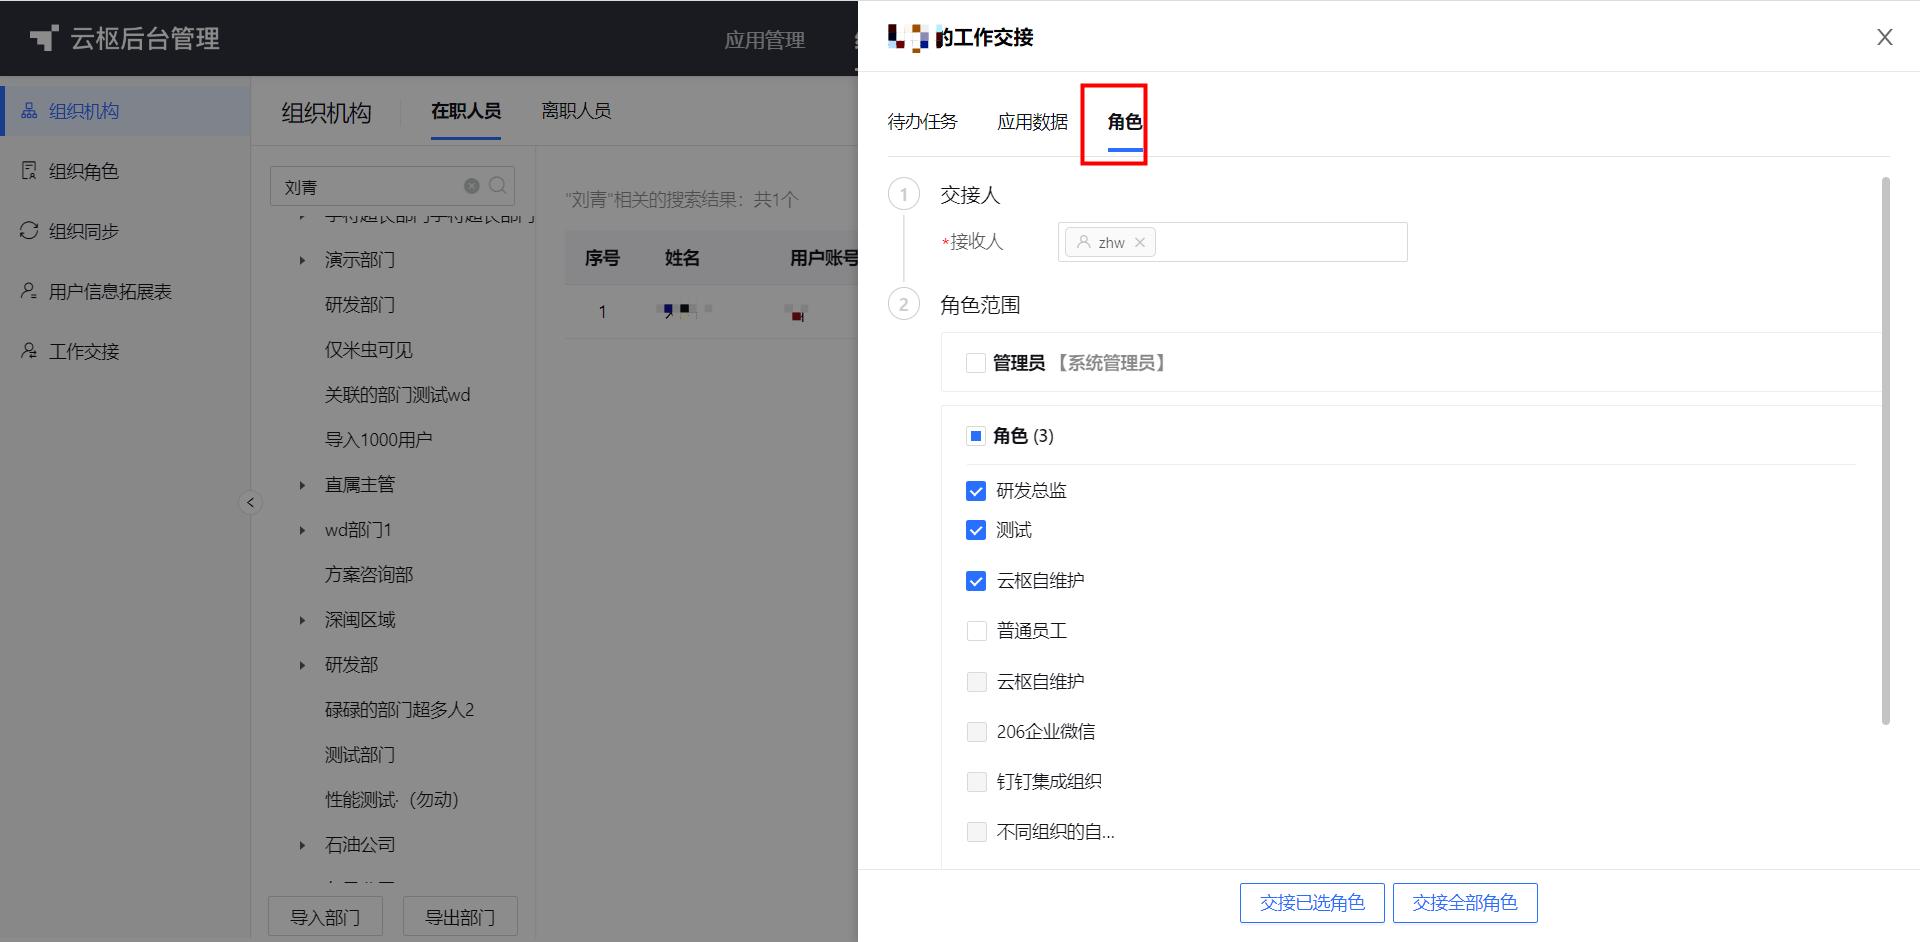The width and height of the screenshot is (1920, 942).
Task: Expand the 深闽区域 tree node
Action: coord(302,620)
